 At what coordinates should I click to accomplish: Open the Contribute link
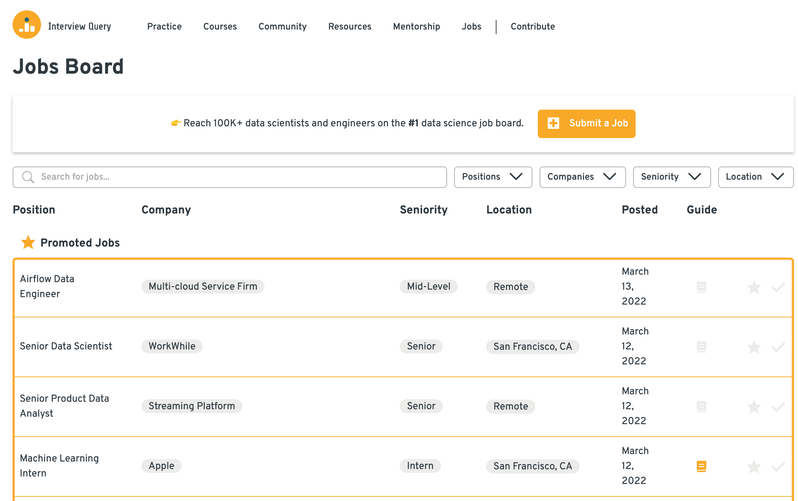point(532,27)
